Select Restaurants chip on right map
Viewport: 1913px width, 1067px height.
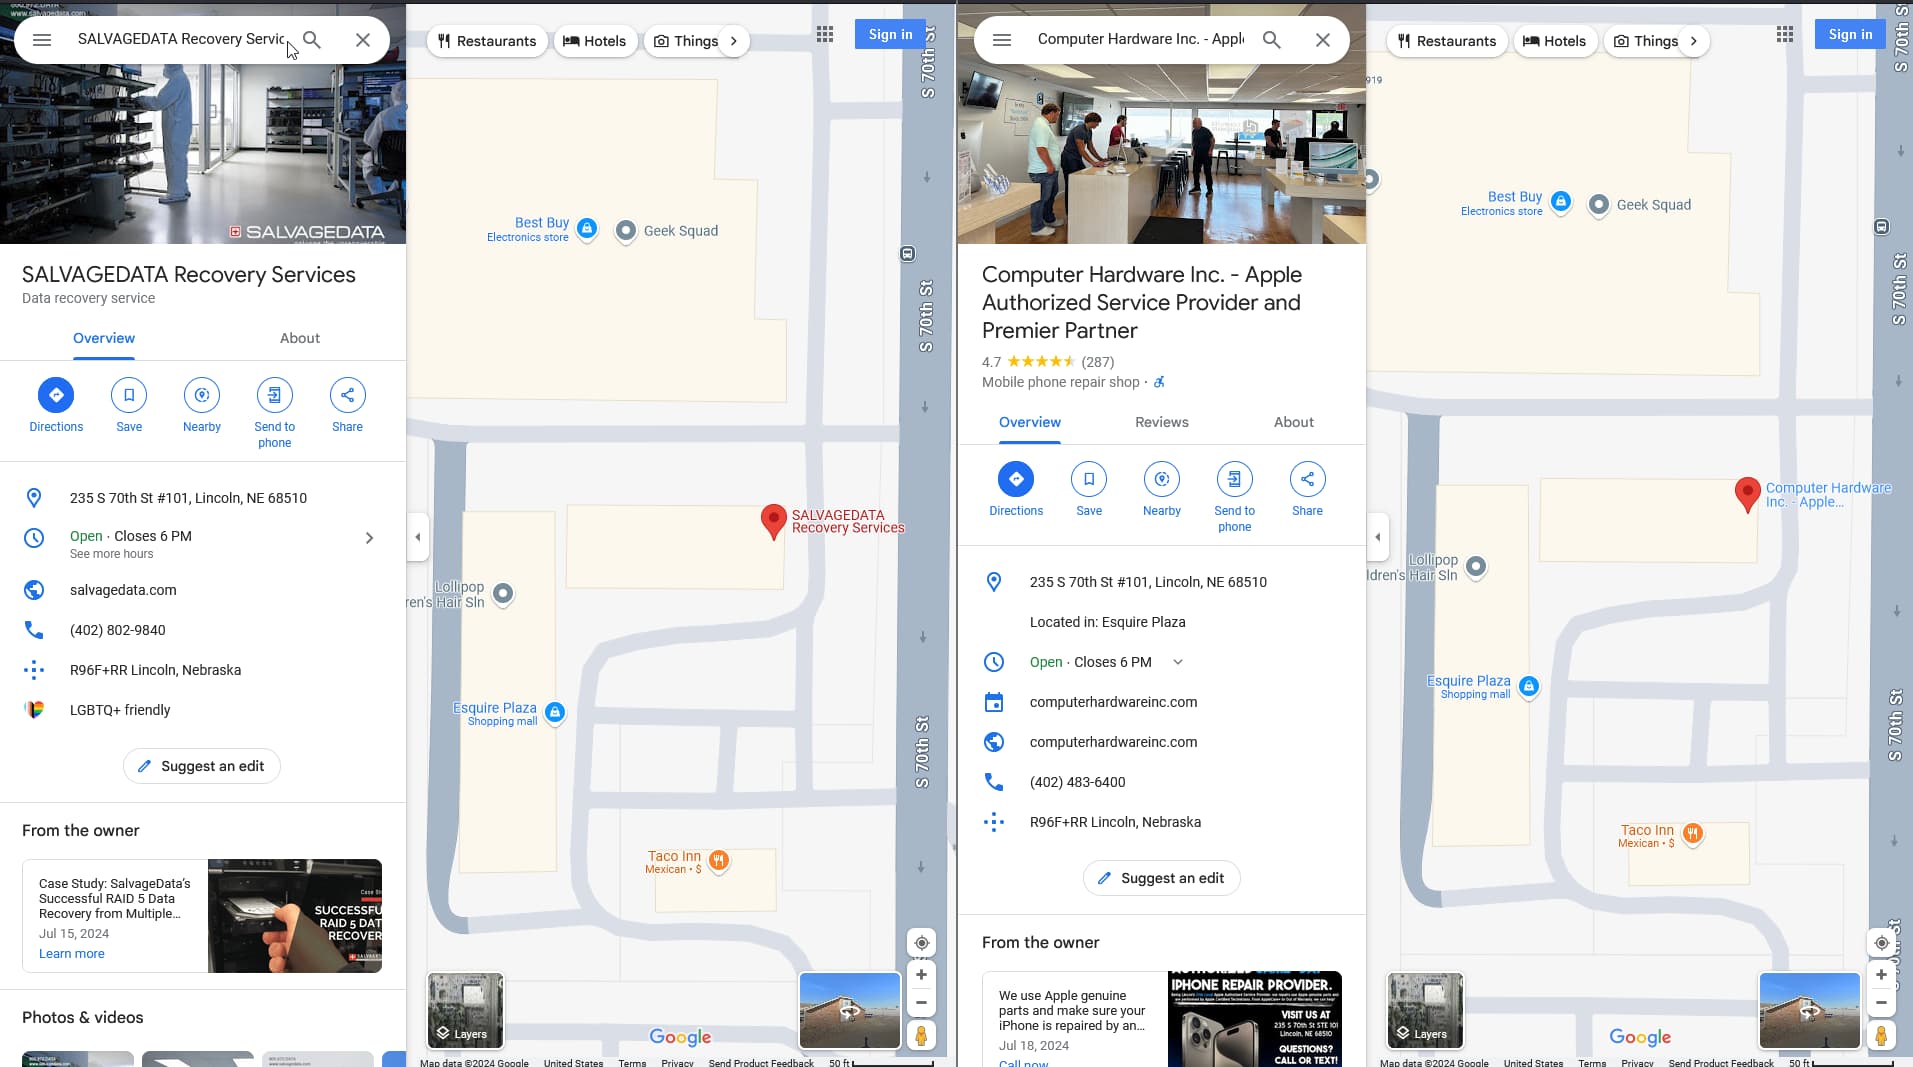[x=1447, y=41]
